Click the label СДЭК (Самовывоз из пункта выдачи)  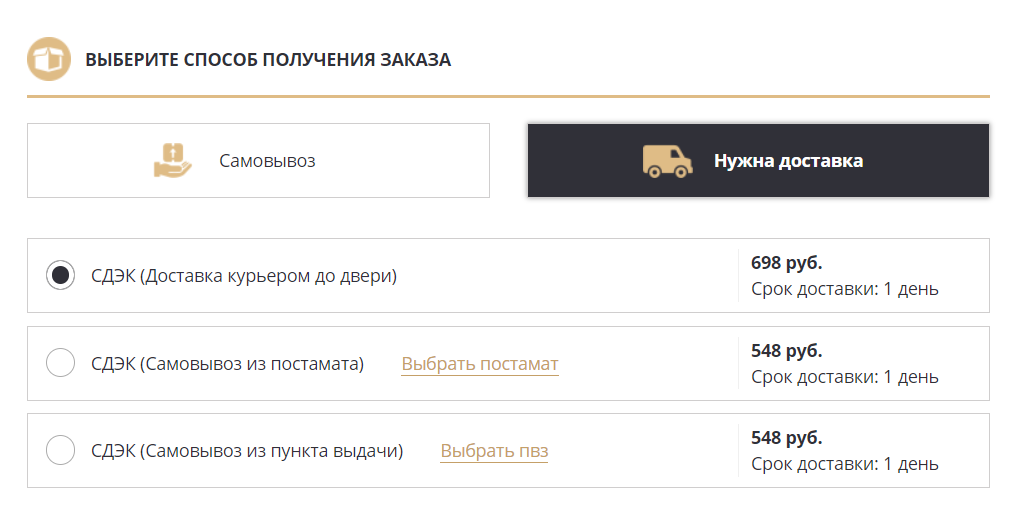[247, 451]
